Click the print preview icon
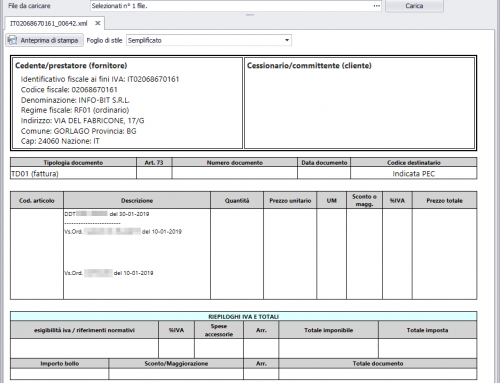500x383 pixels. (13, 40)
